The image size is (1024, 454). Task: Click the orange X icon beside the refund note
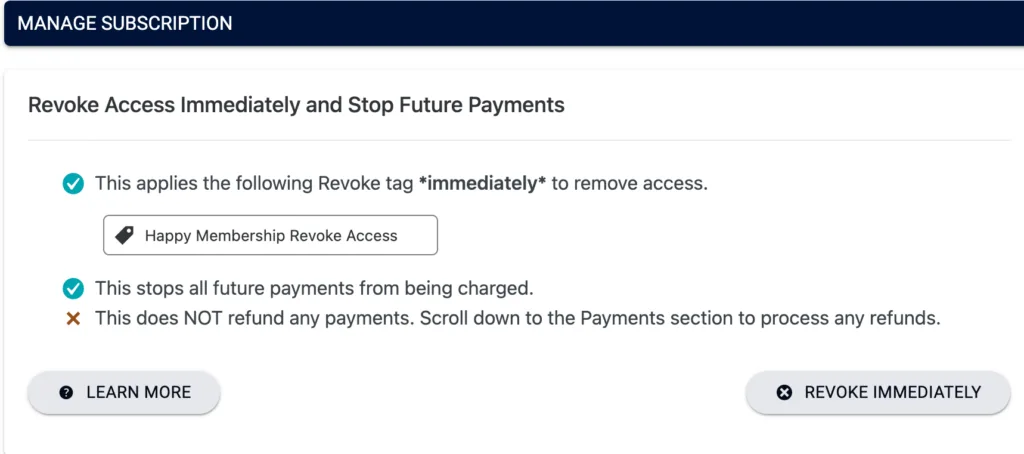click(x=73, y=319)
